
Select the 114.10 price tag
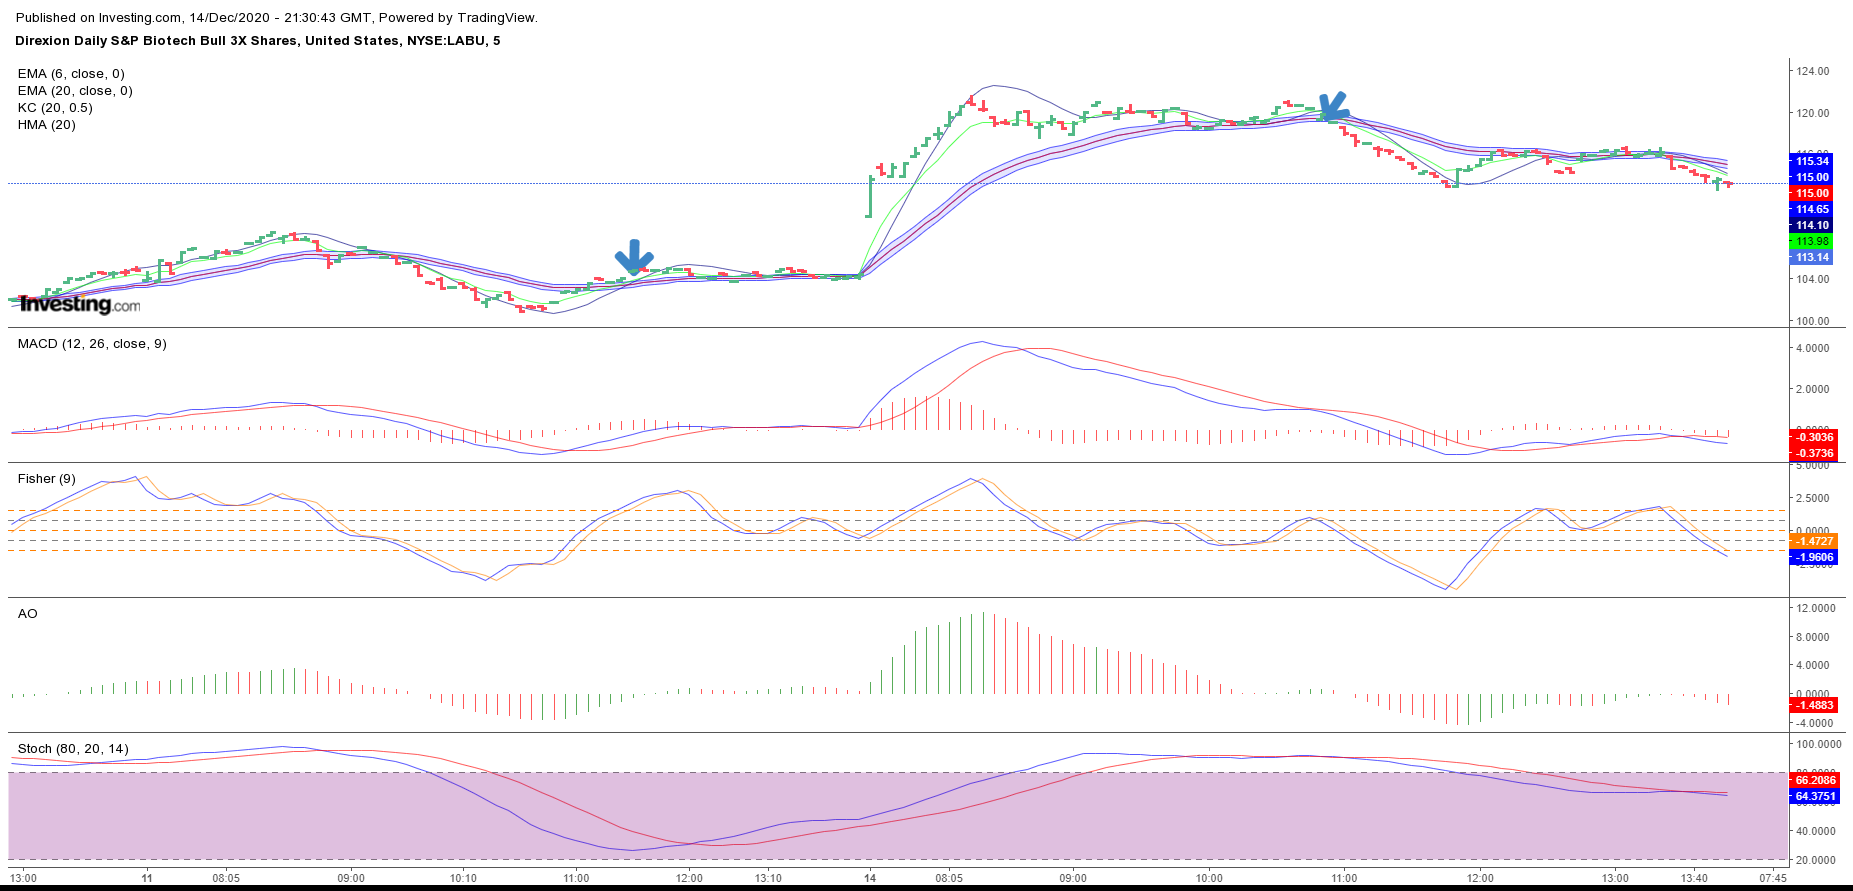1812,225
